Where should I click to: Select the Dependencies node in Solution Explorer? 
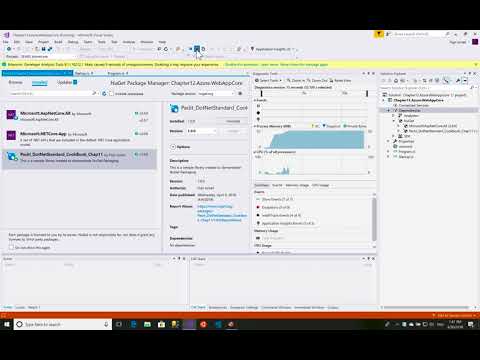pos(410,110)
